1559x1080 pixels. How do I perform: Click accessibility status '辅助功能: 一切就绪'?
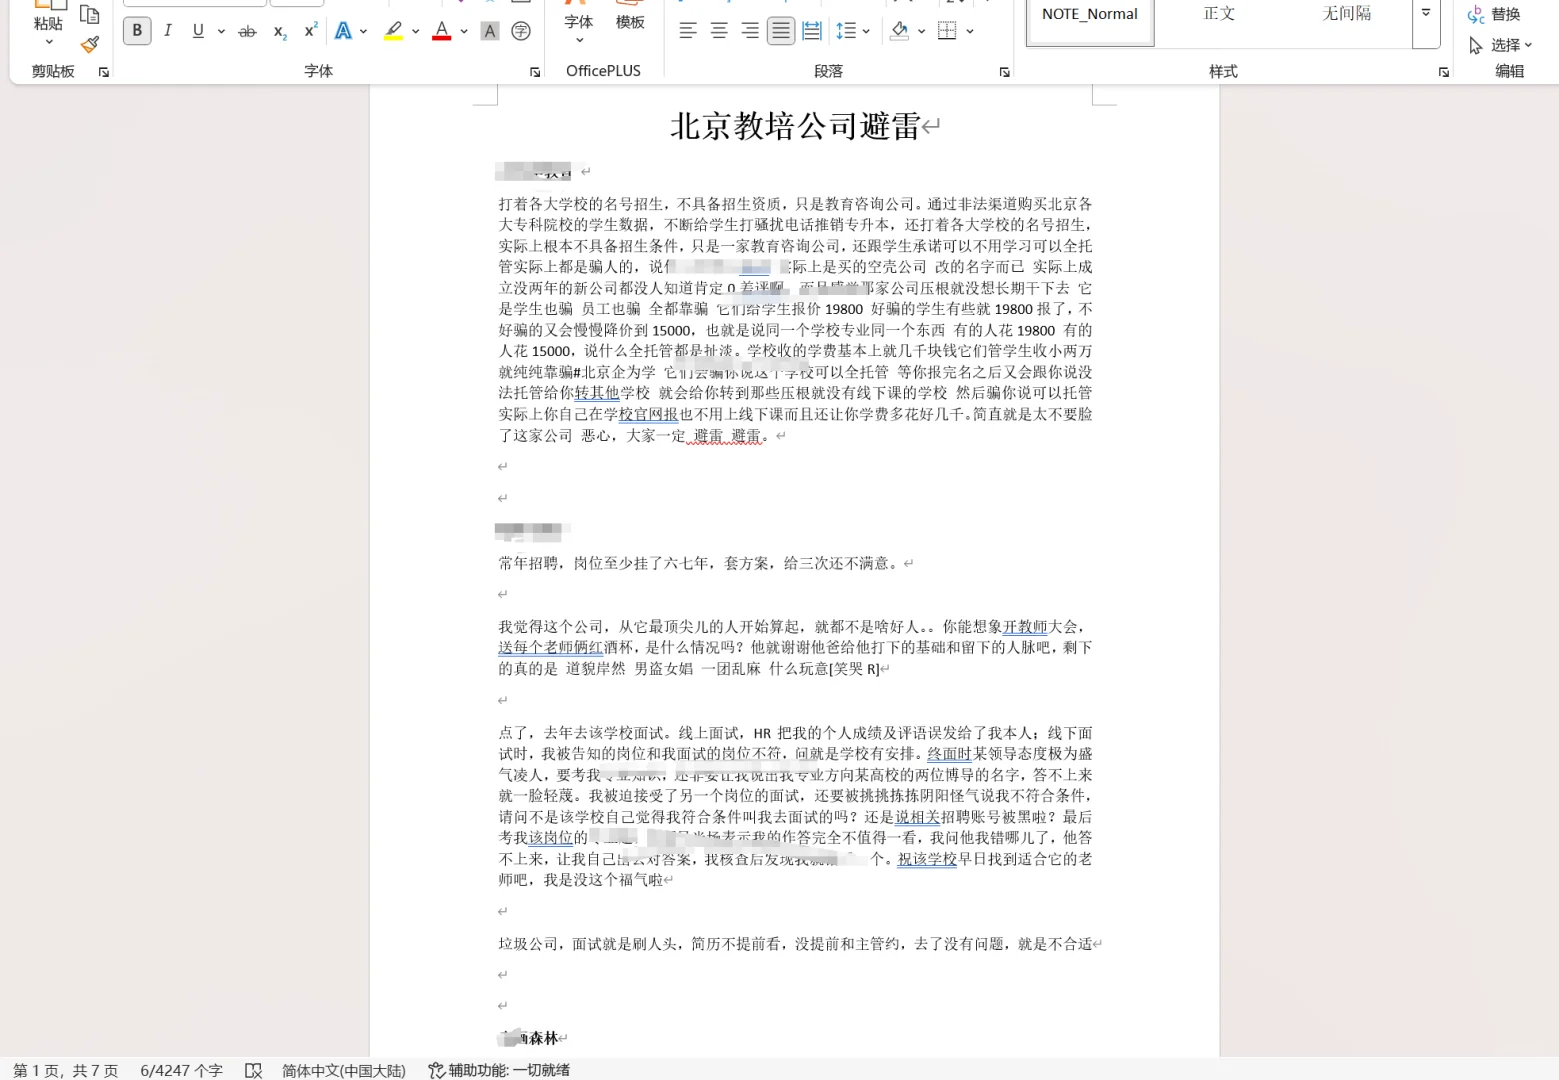coord(499,1070)
